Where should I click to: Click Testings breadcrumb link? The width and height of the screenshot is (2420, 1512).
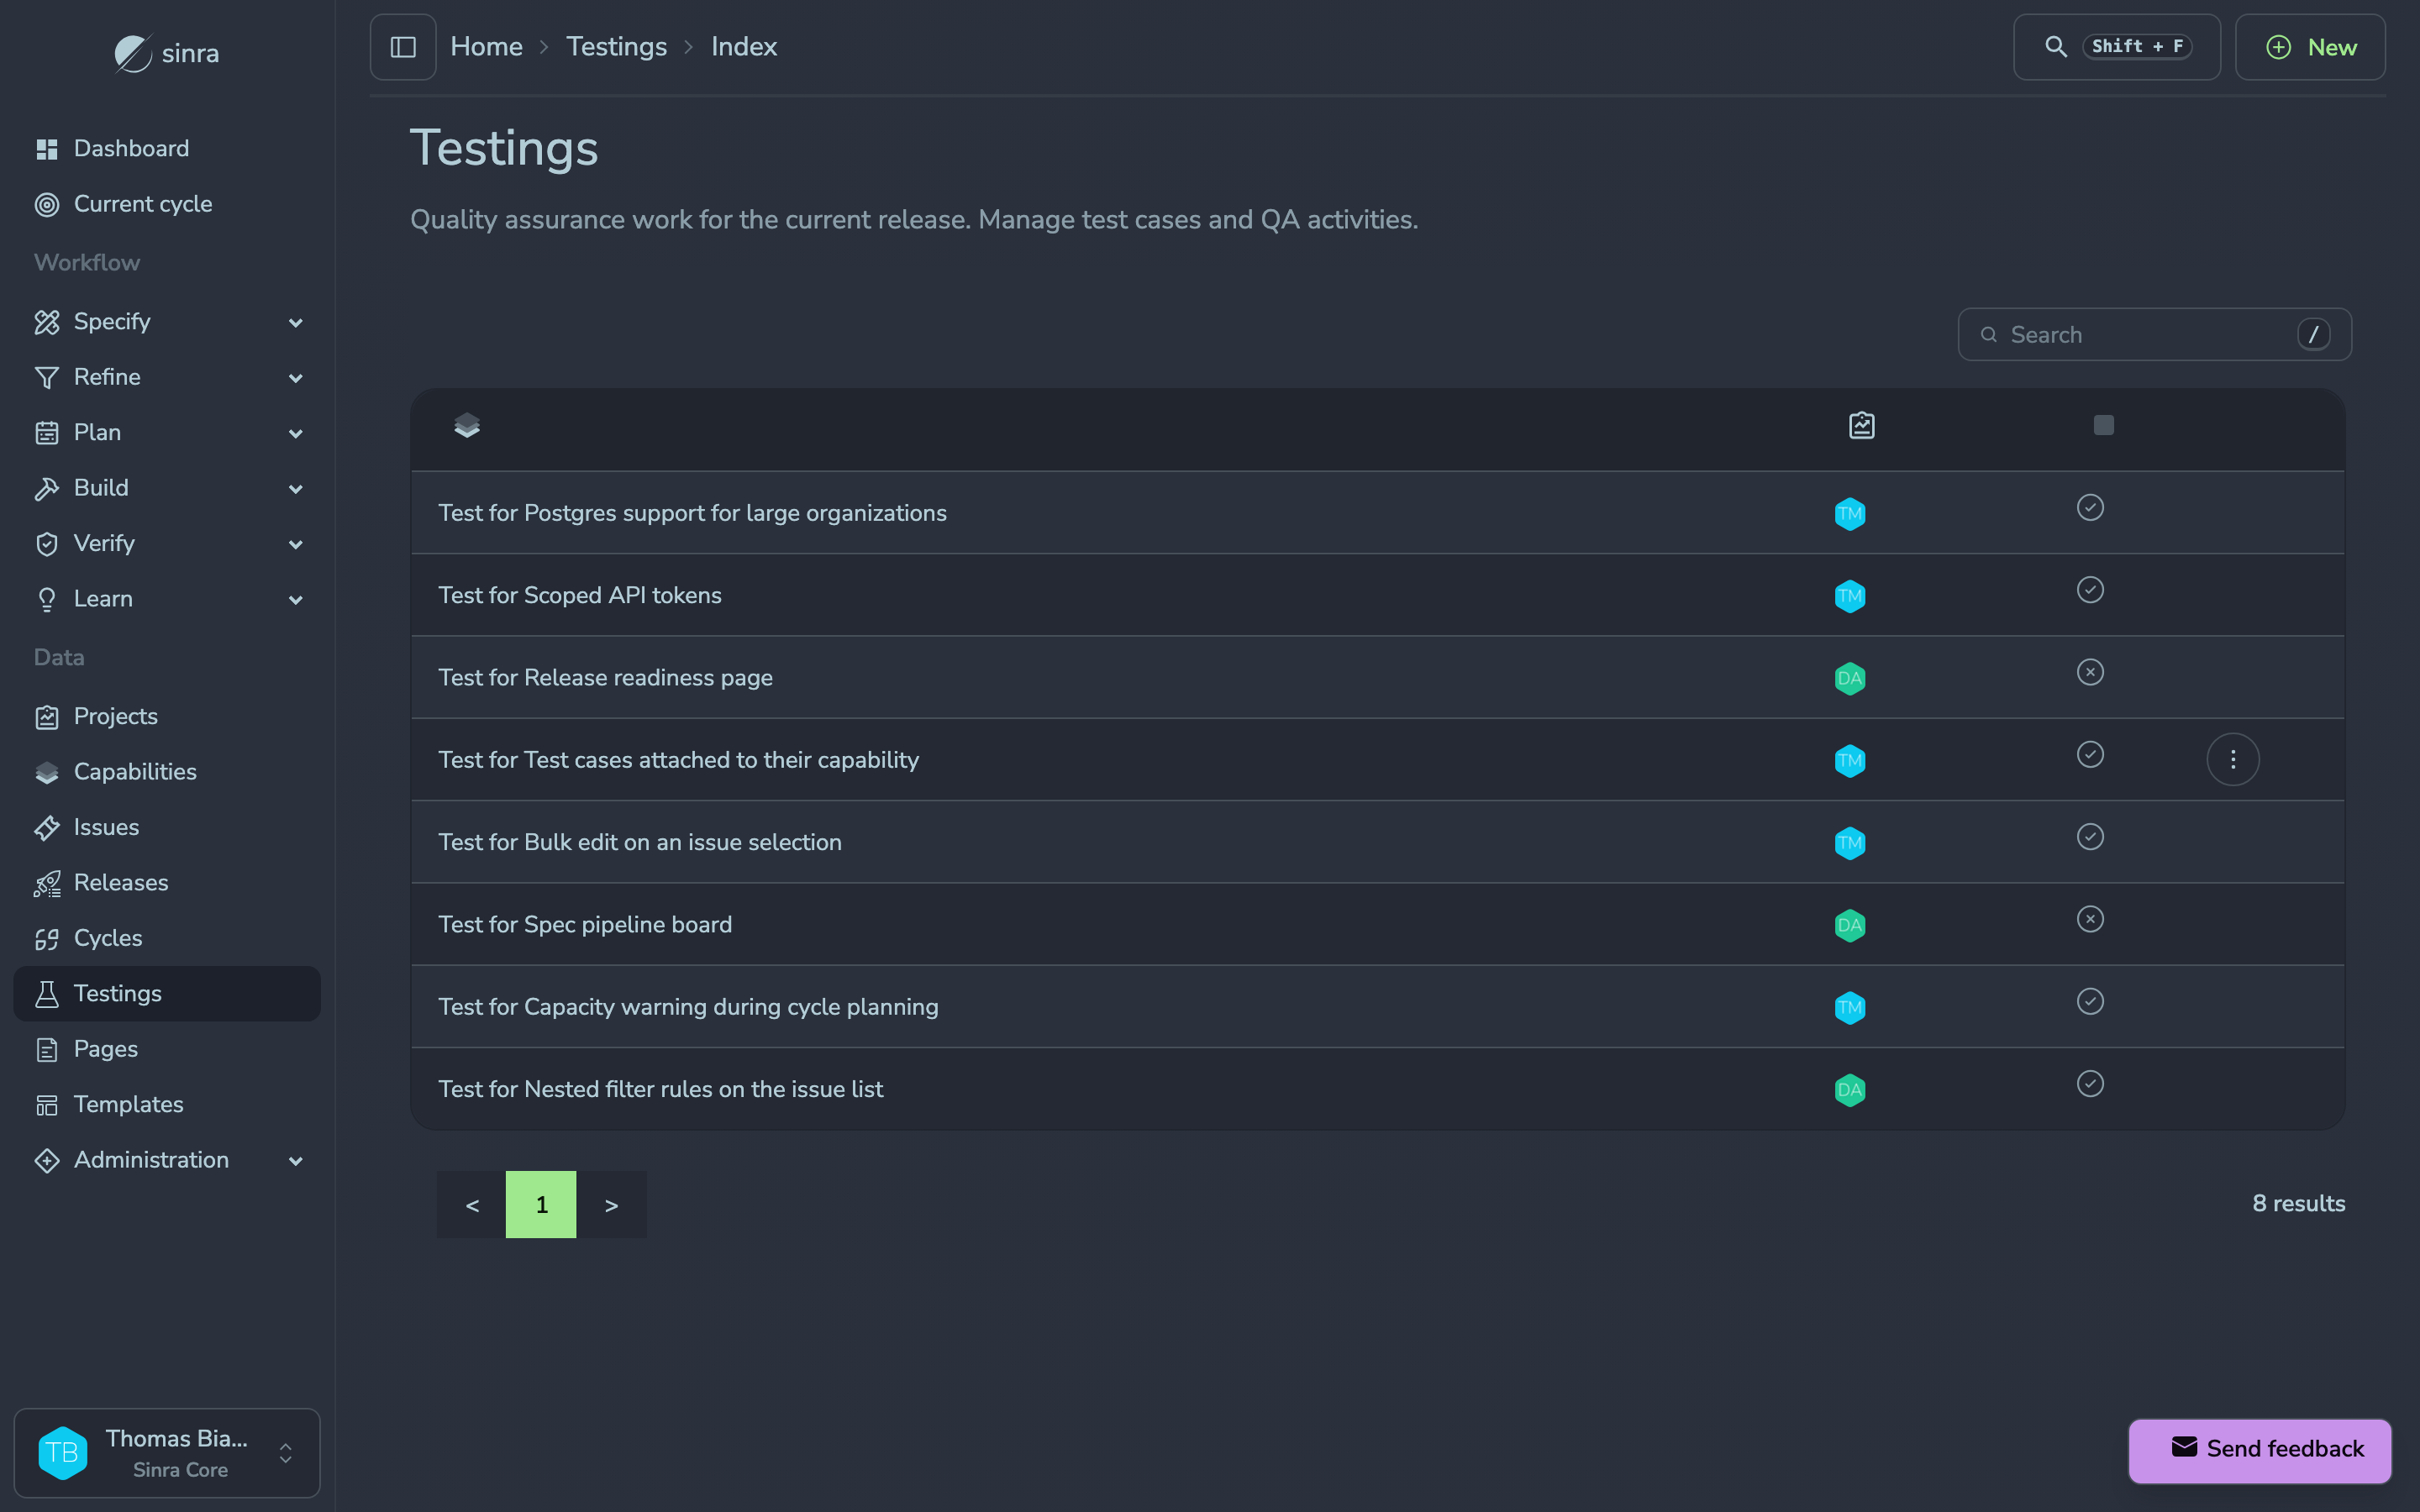click(616, 47)
